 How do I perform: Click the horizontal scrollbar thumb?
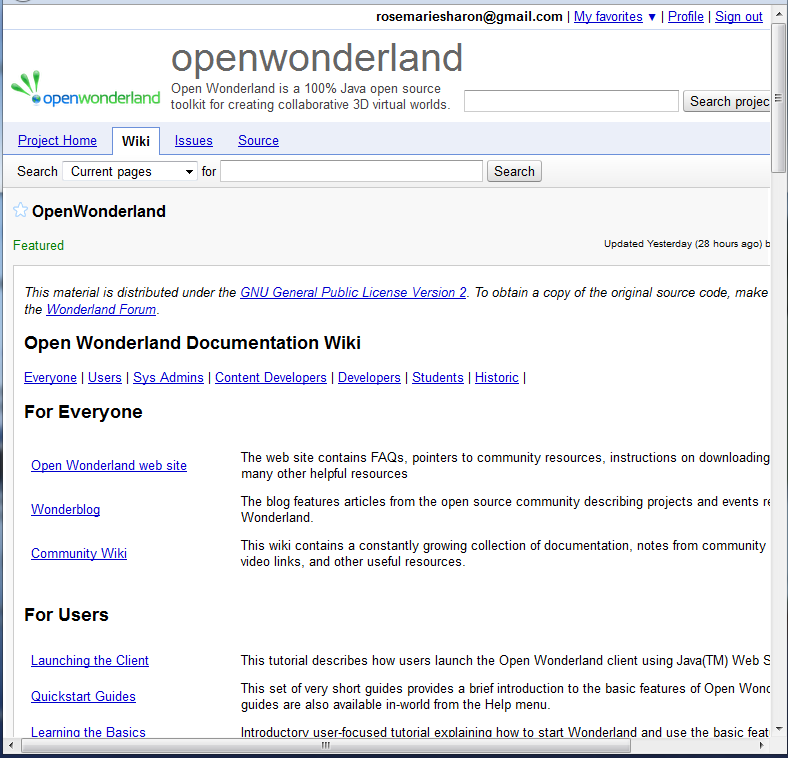coord(326,745)
